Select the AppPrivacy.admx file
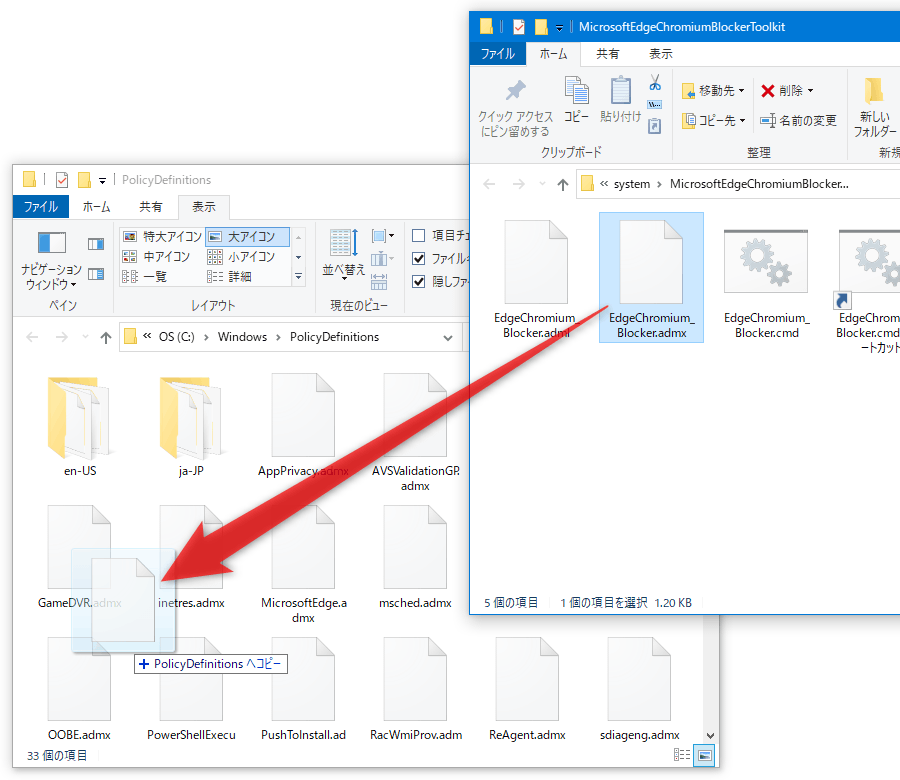The width and height of the screenshot is (900, 780). tap(303, 425)
